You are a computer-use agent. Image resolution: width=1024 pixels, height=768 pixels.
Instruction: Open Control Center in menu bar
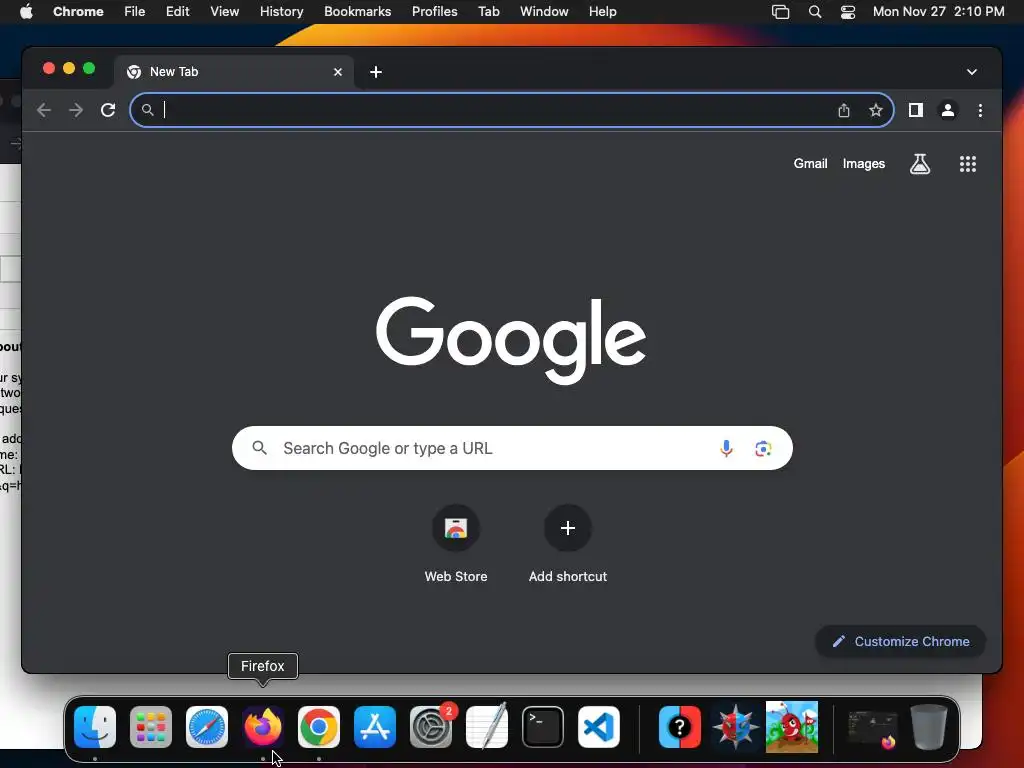pyautogui.click(x=848, y=12)
